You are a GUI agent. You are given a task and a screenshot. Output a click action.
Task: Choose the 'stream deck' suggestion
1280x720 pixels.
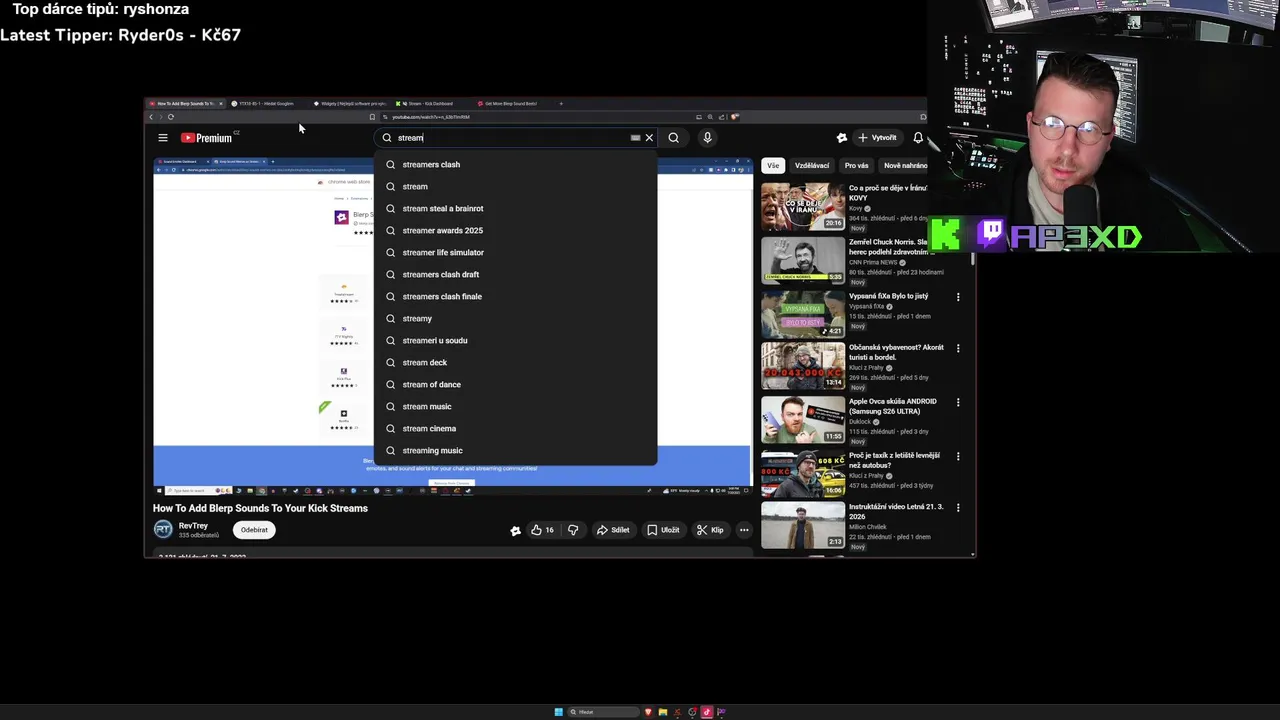[x=516, y=362]
